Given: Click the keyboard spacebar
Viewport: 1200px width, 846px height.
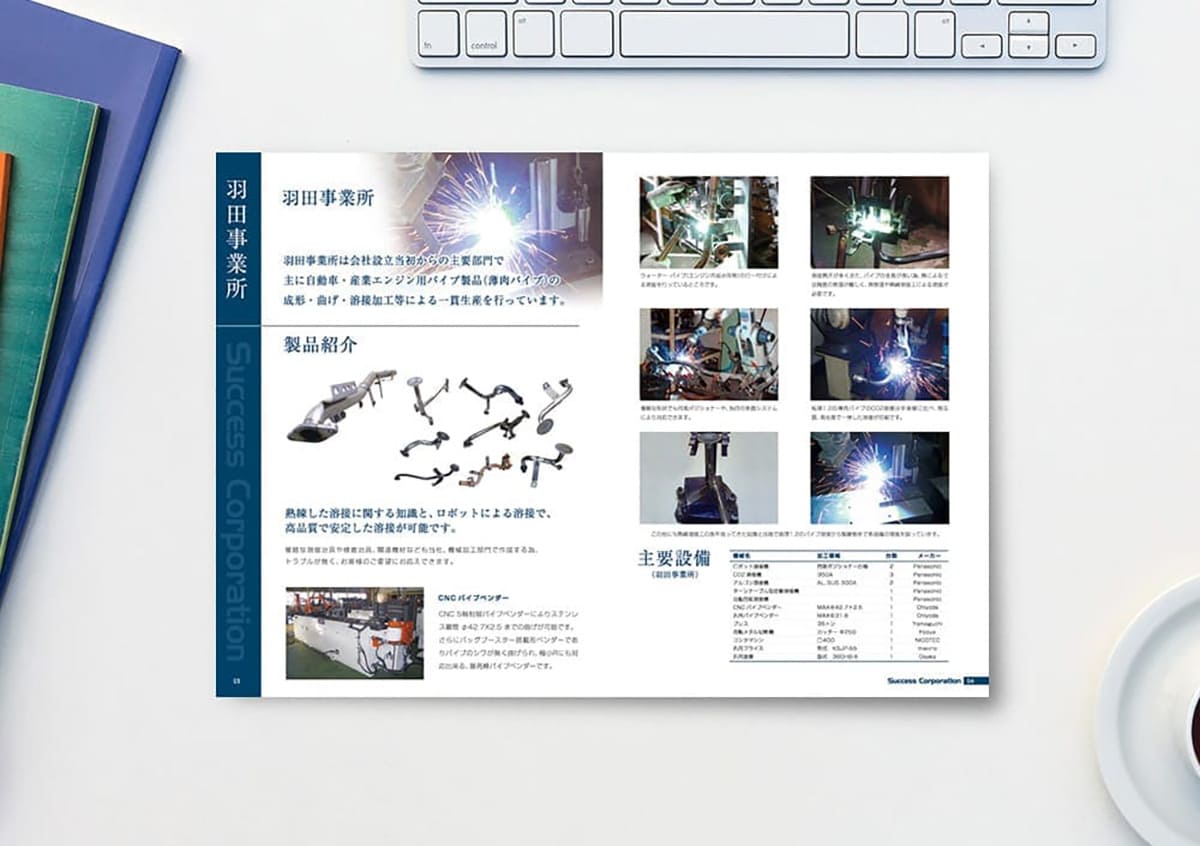Looking at the screenshot, I should pyautogui.click(x=735, y=33).
